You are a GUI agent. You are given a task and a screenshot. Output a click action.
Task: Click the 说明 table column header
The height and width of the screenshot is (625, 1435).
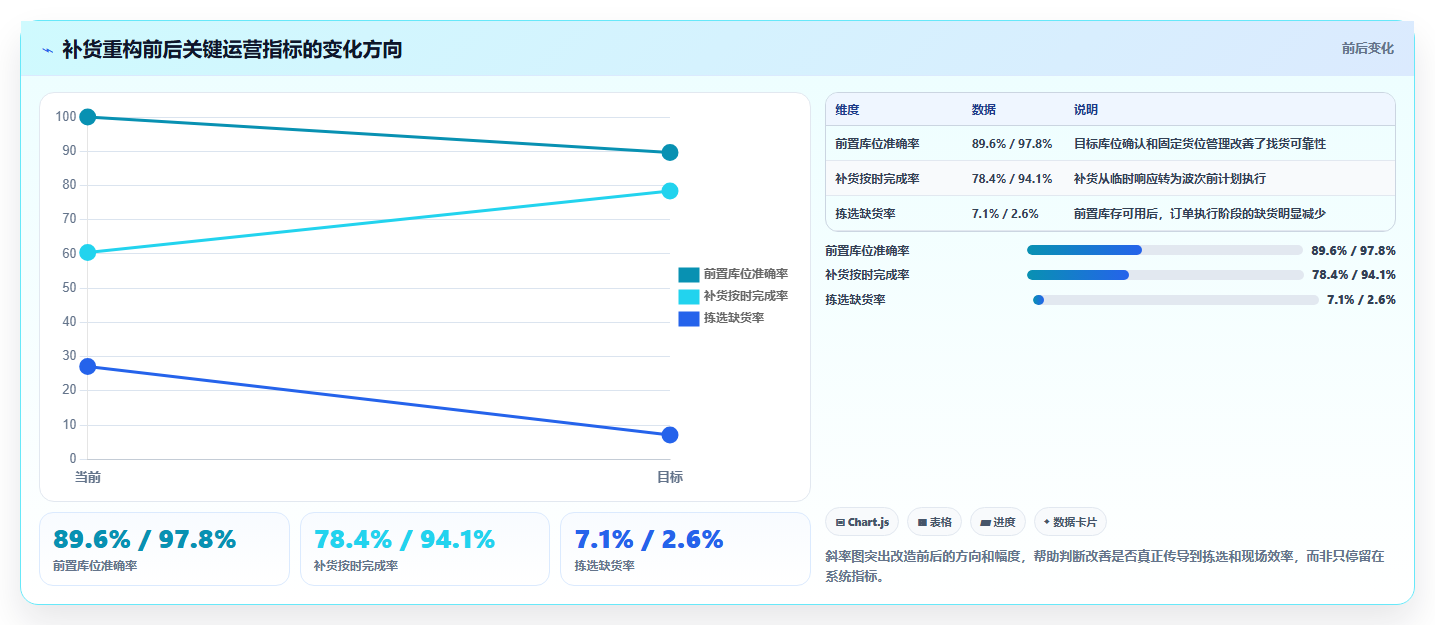click(1086, 110)
